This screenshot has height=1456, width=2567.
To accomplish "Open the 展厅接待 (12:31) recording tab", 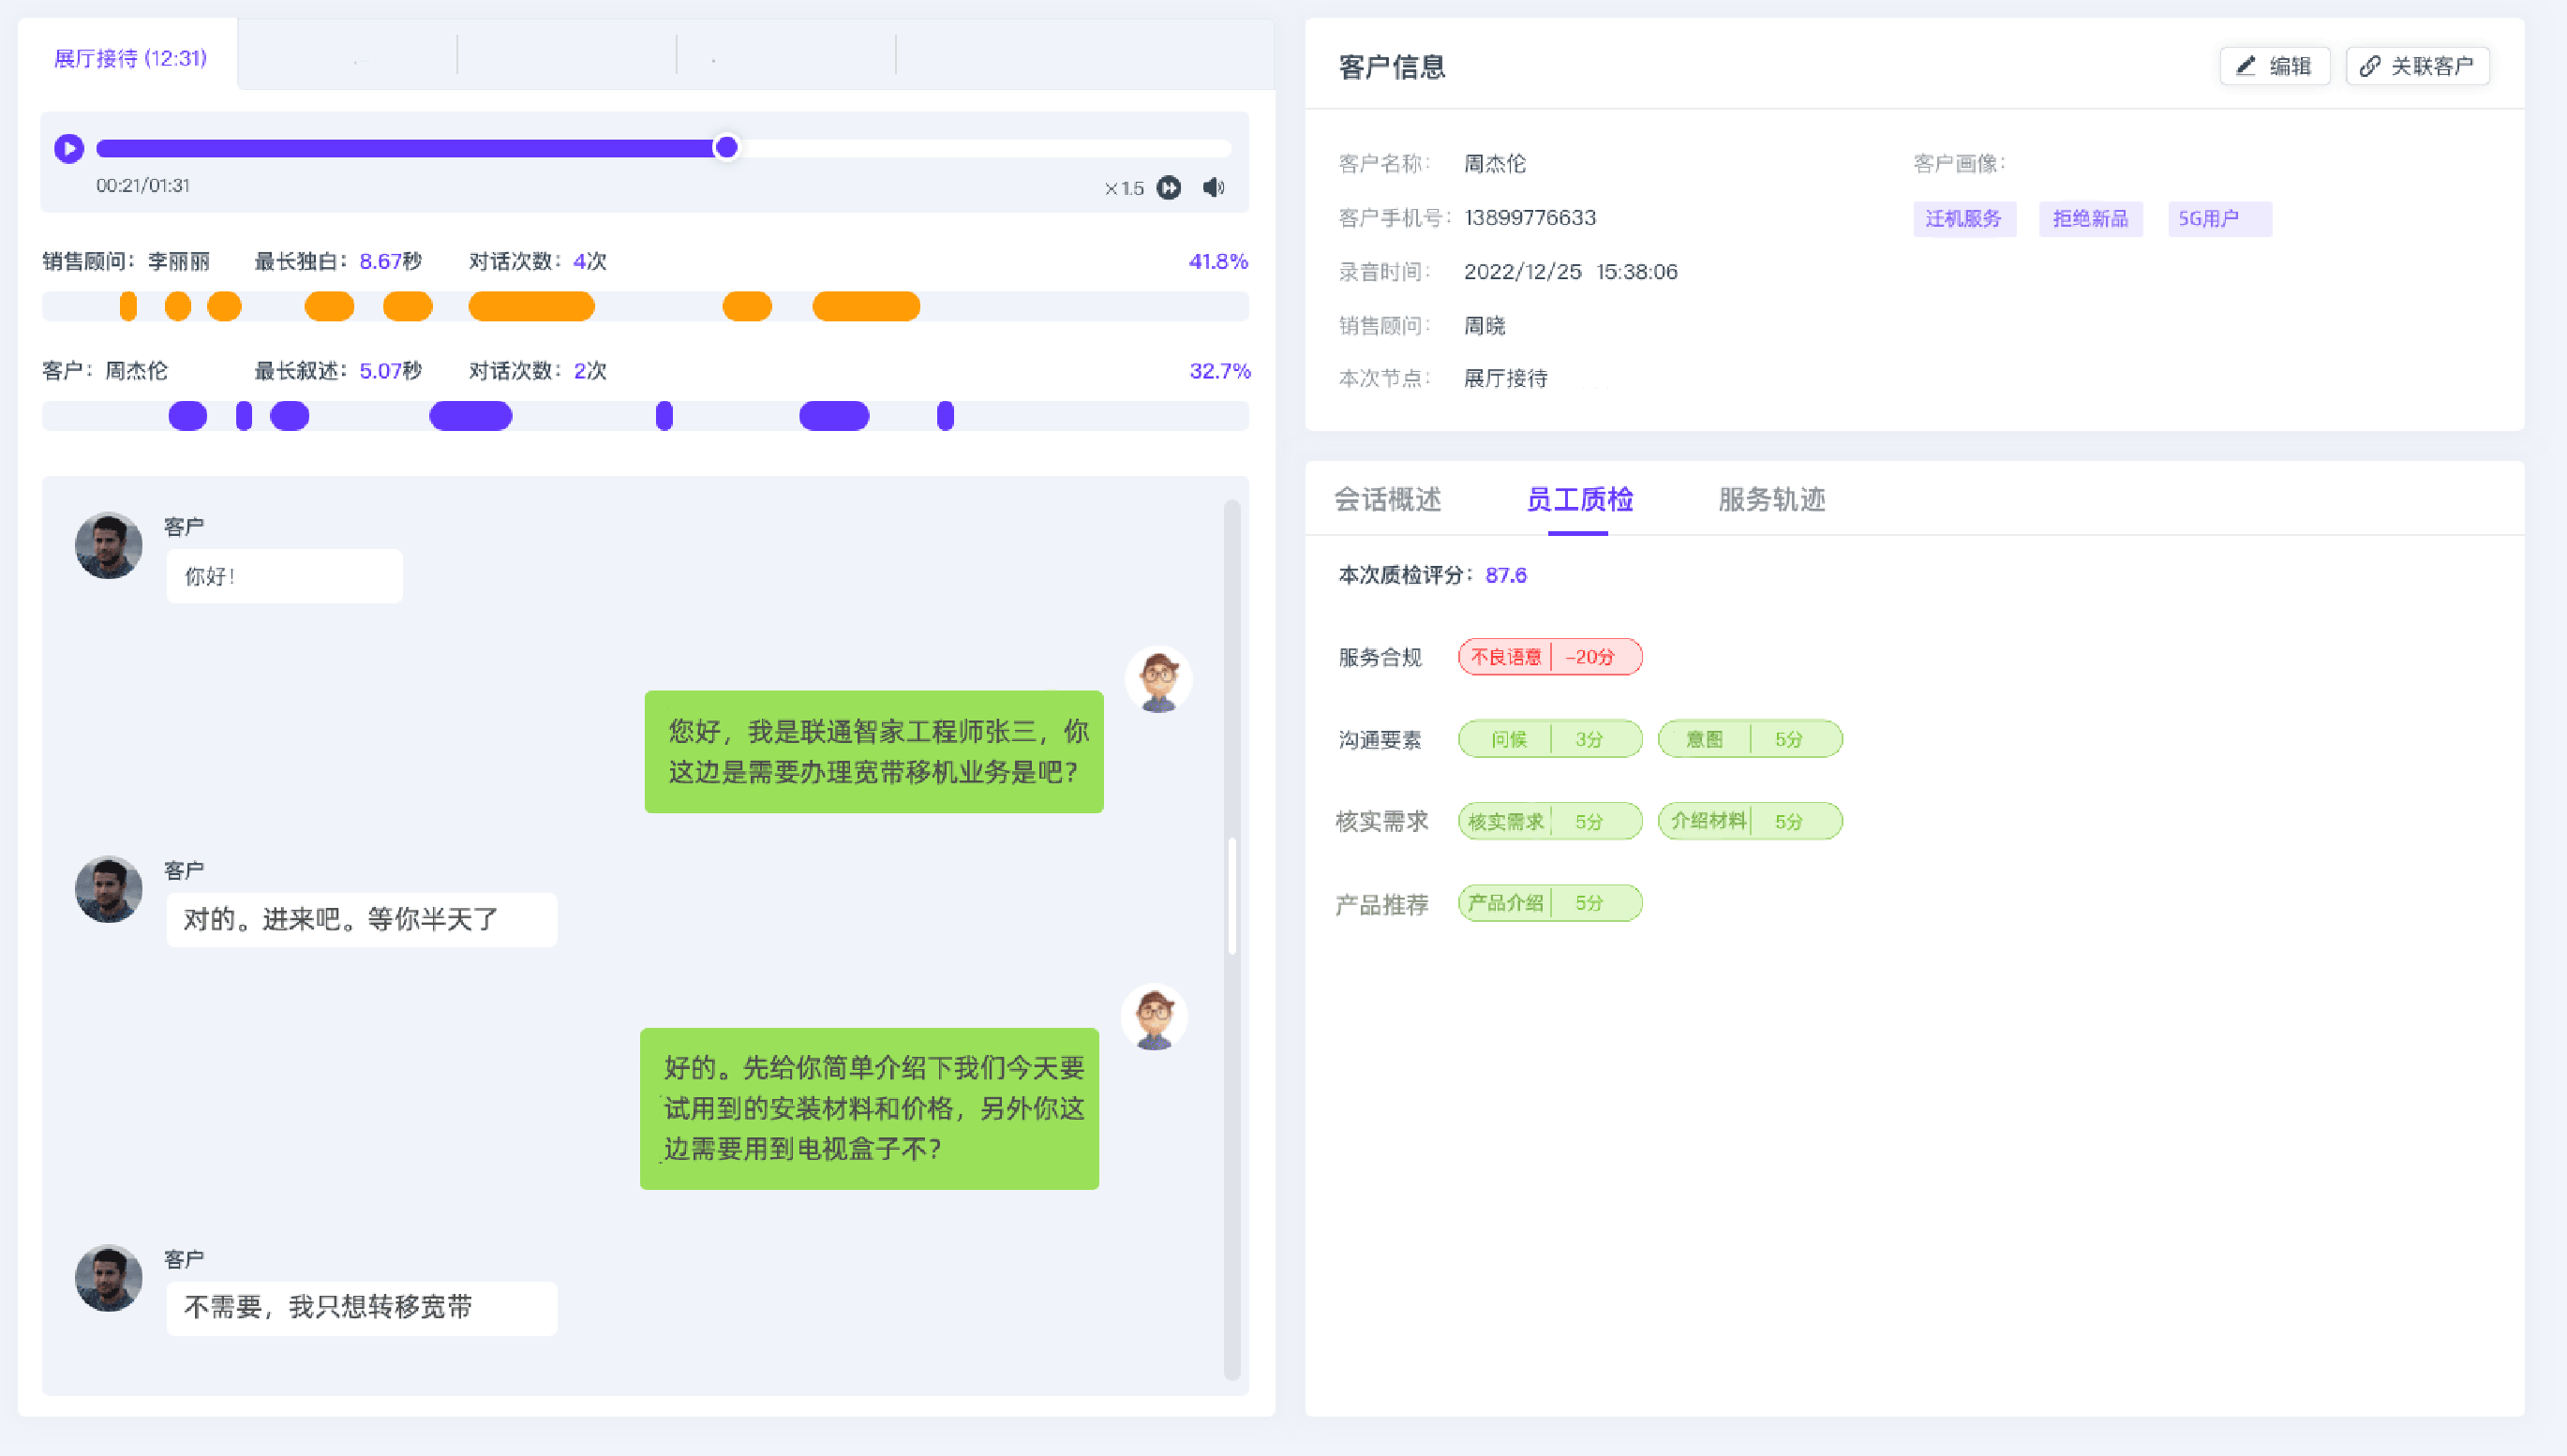I will point(130,58).
